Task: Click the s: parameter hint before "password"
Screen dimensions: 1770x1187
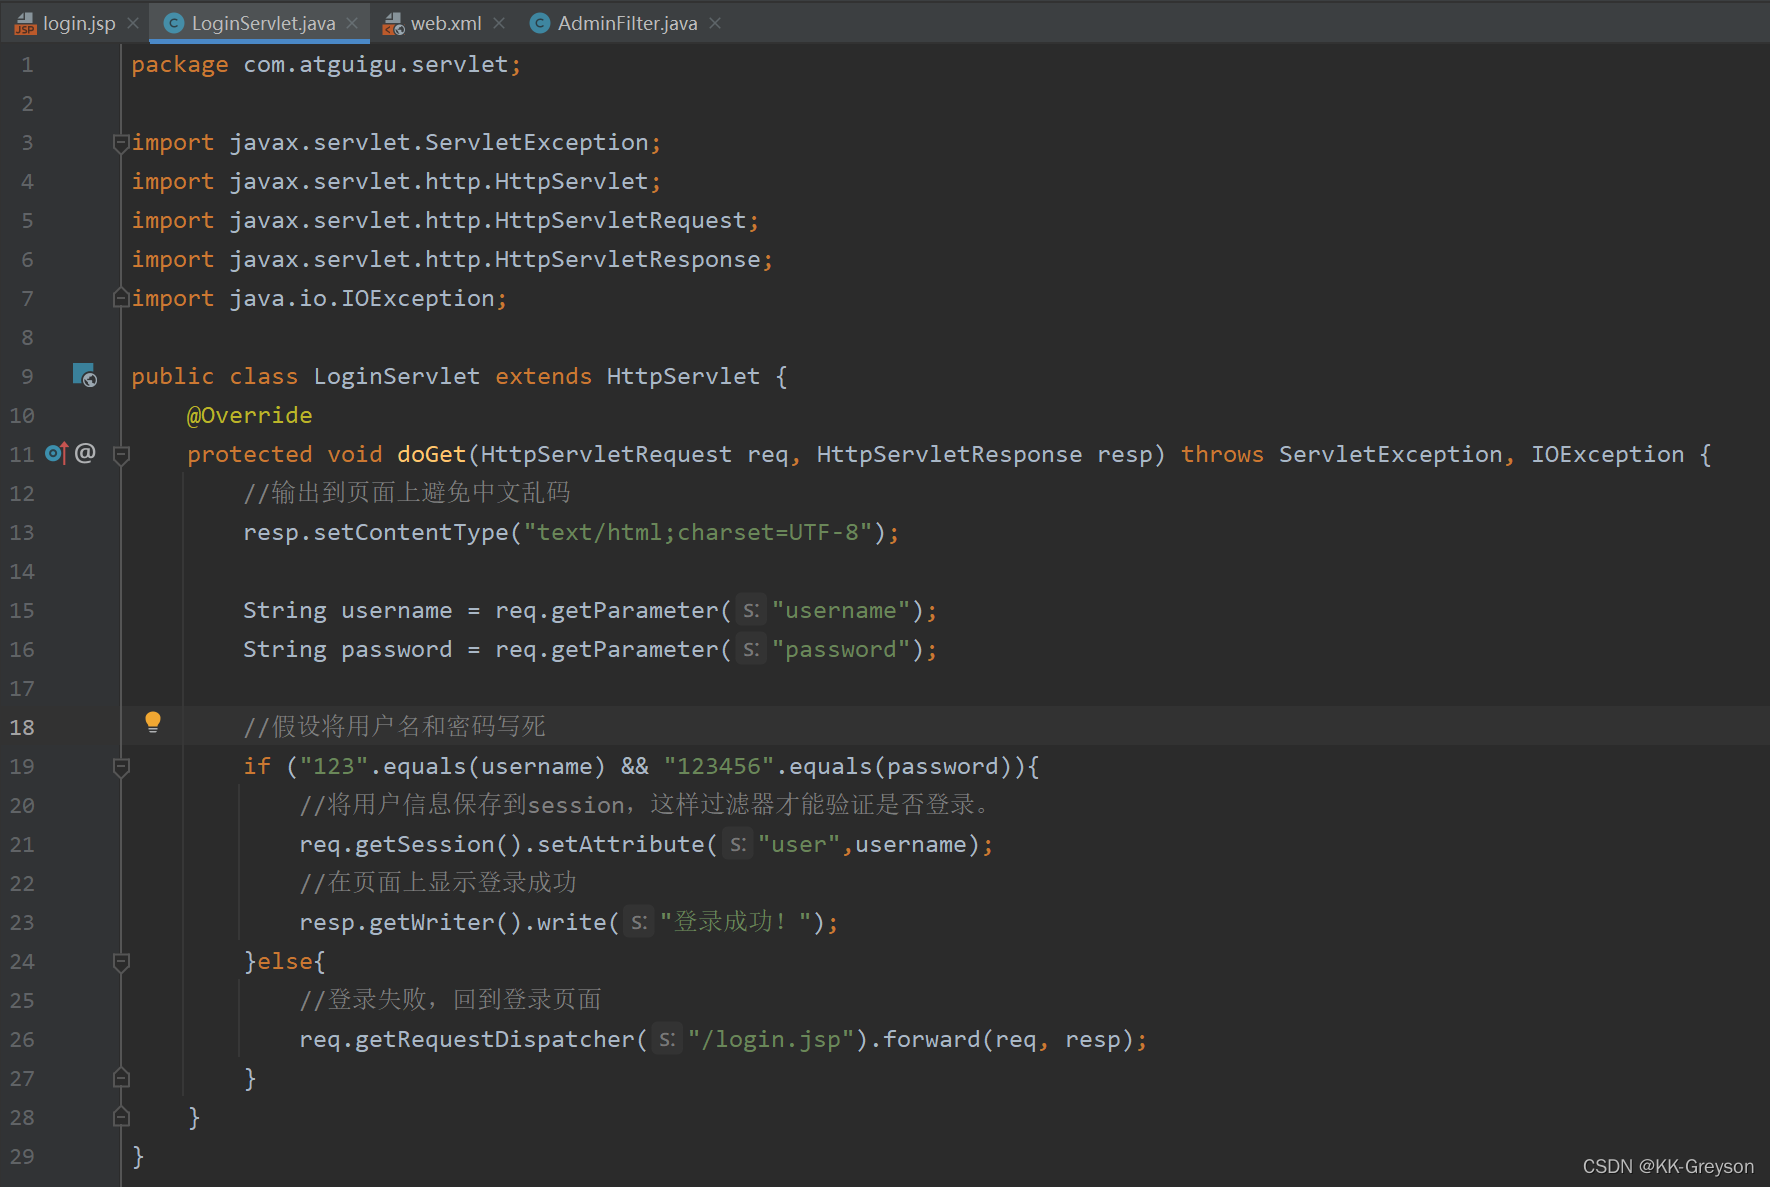Action: click(x=751, y=649)
